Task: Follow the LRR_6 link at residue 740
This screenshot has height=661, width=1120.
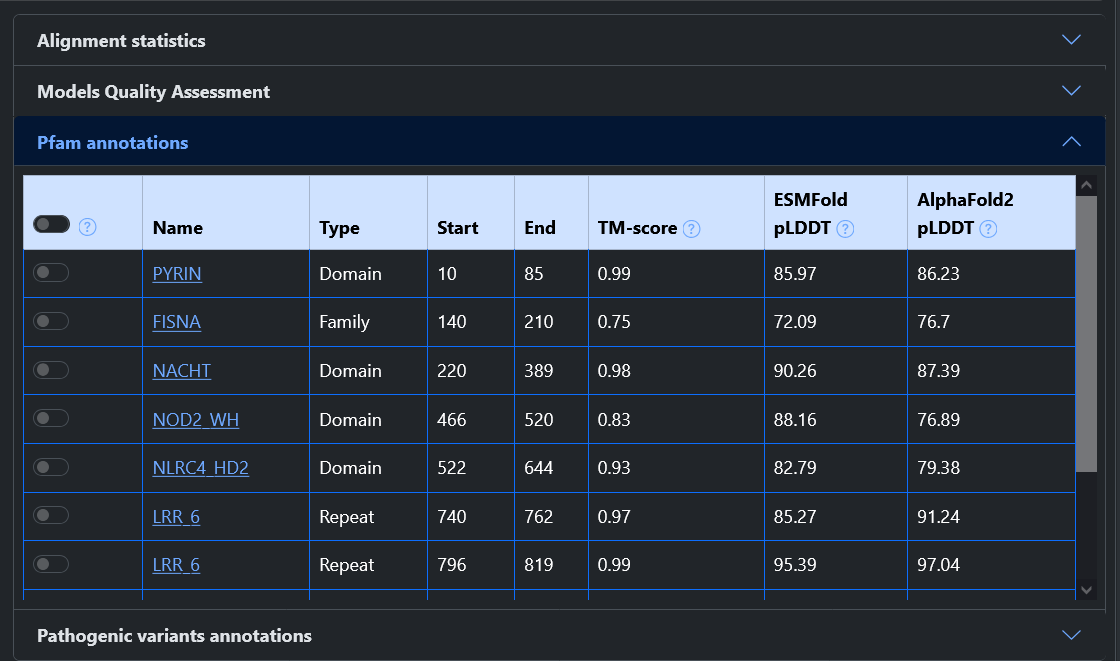Action: pos(176,517)
